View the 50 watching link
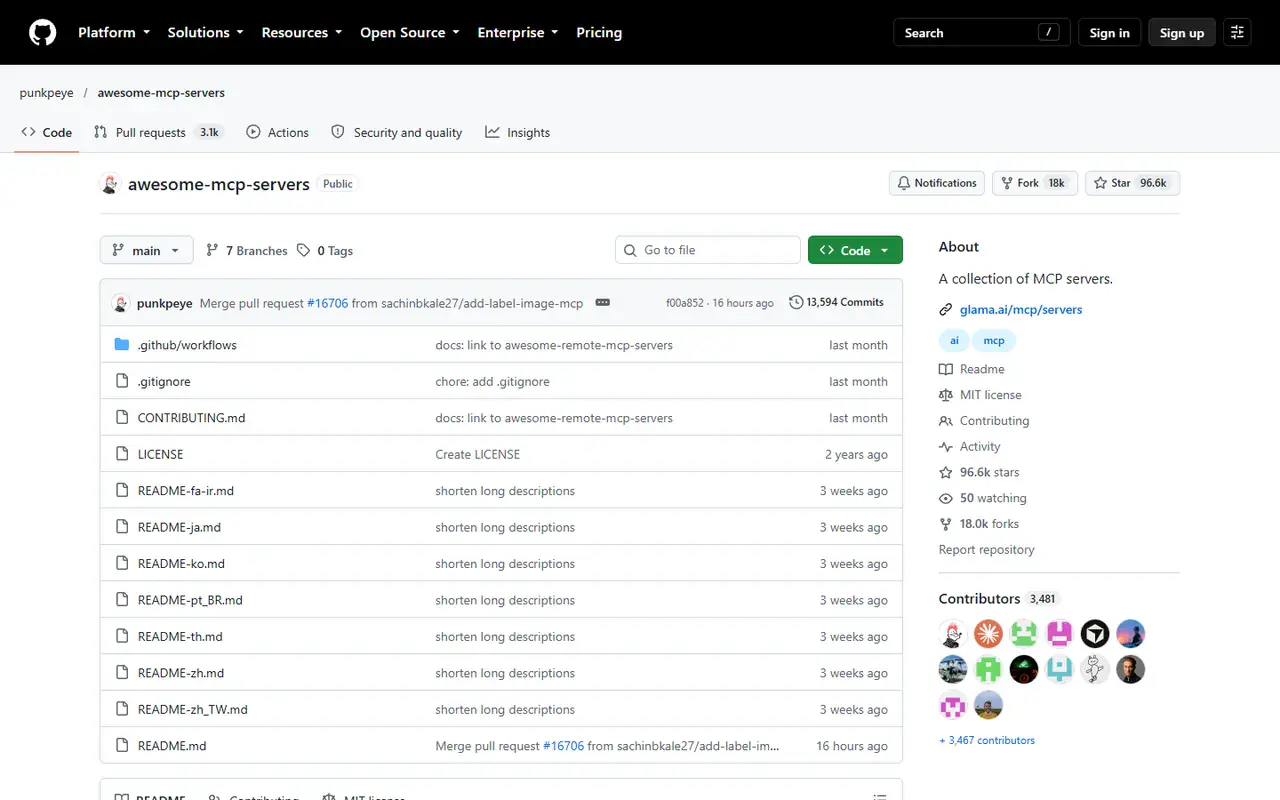 (983, 498)
